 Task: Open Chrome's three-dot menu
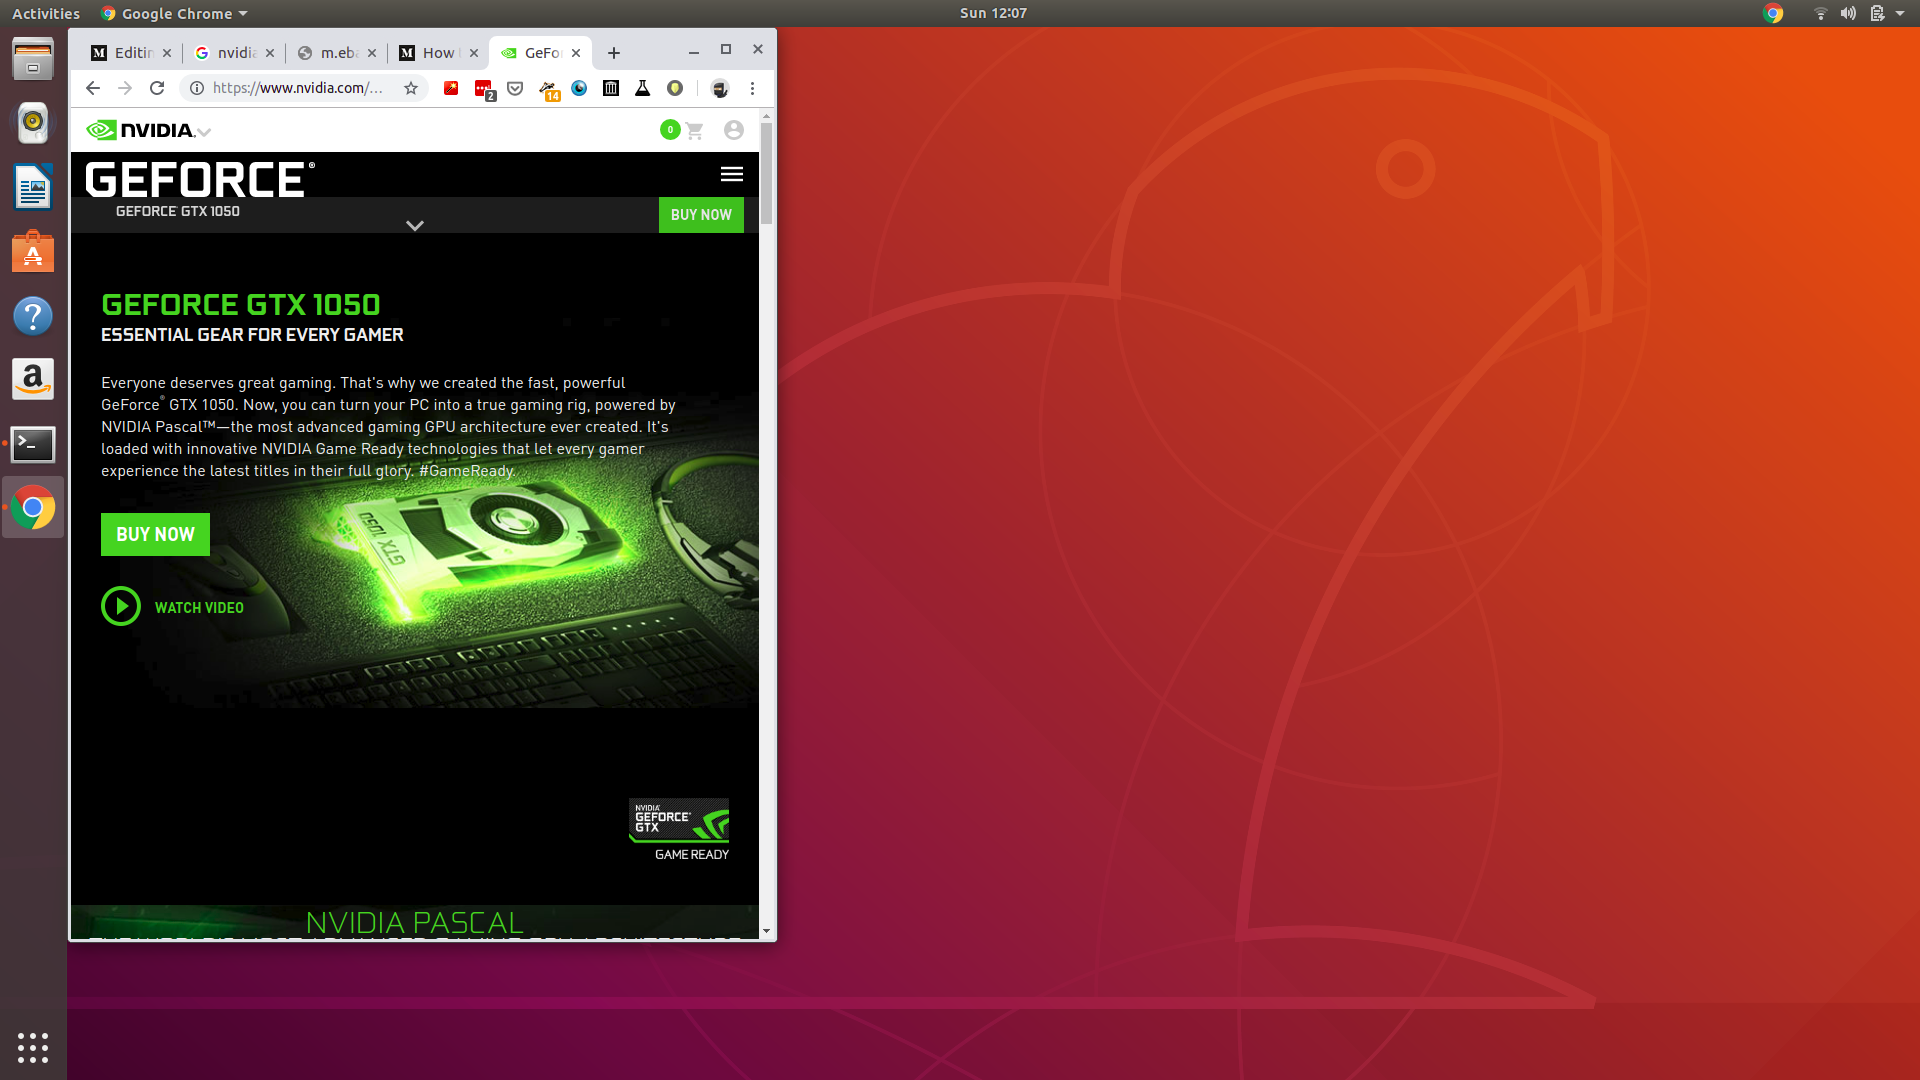tap(753, 88)
